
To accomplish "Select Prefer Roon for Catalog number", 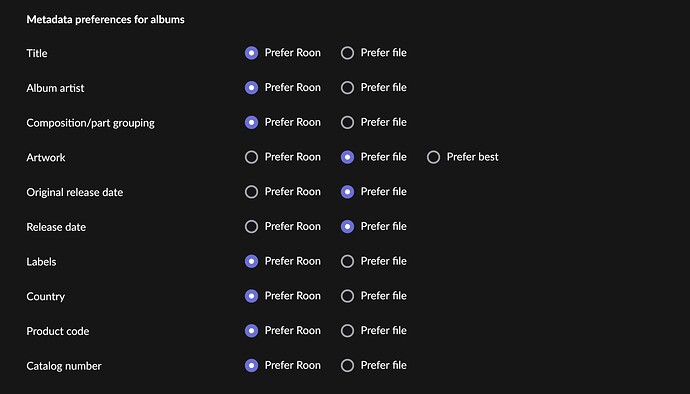I will [x=251, y=365].
